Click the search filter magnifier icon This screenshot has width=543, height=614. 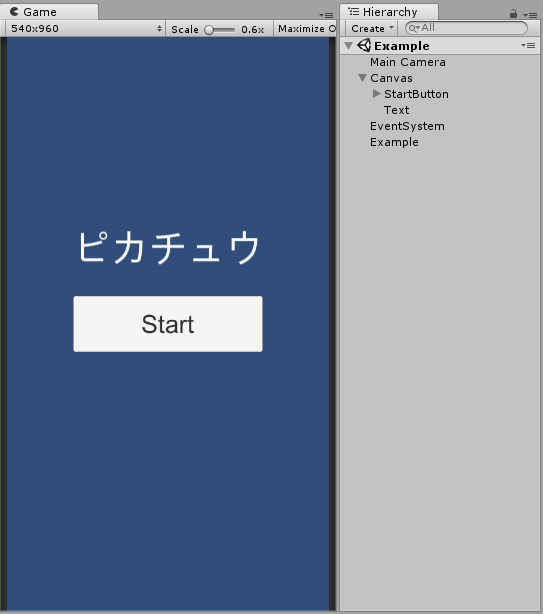click(413, 28)
